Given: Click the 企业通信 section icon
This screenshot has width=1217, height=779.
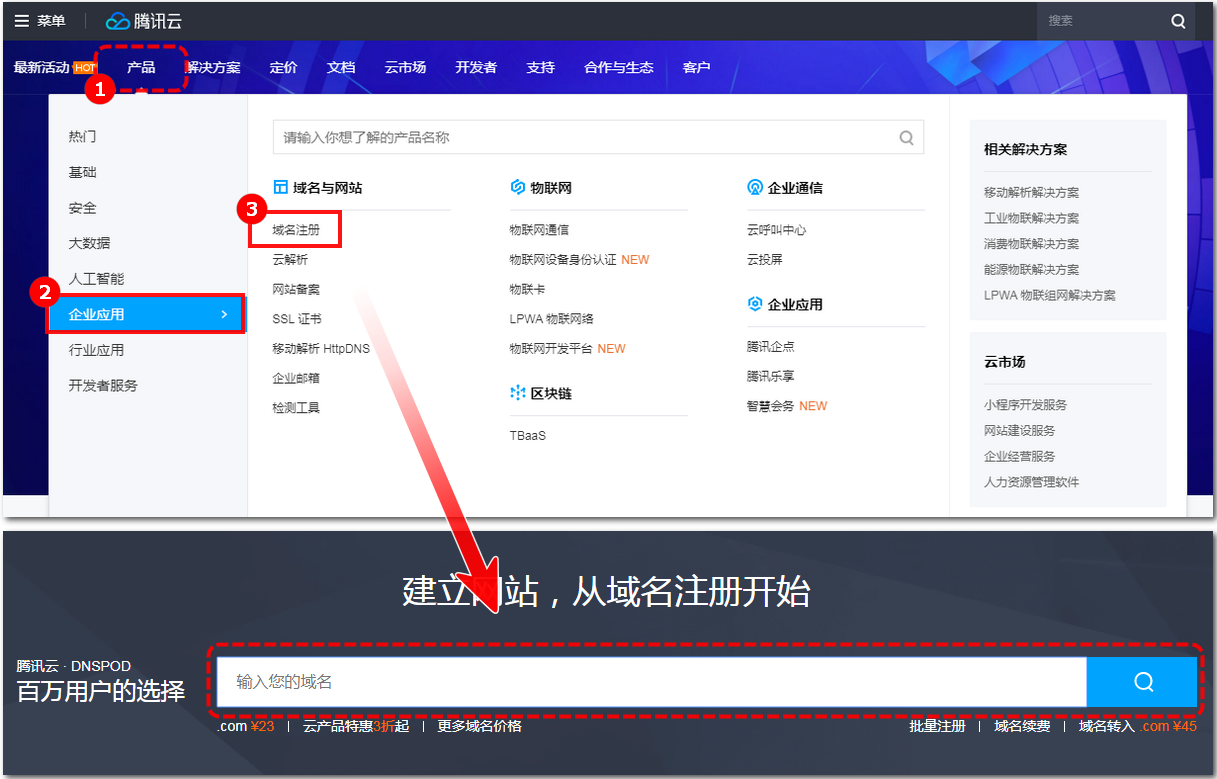Looking at the screenshot, I should [755, 187].
